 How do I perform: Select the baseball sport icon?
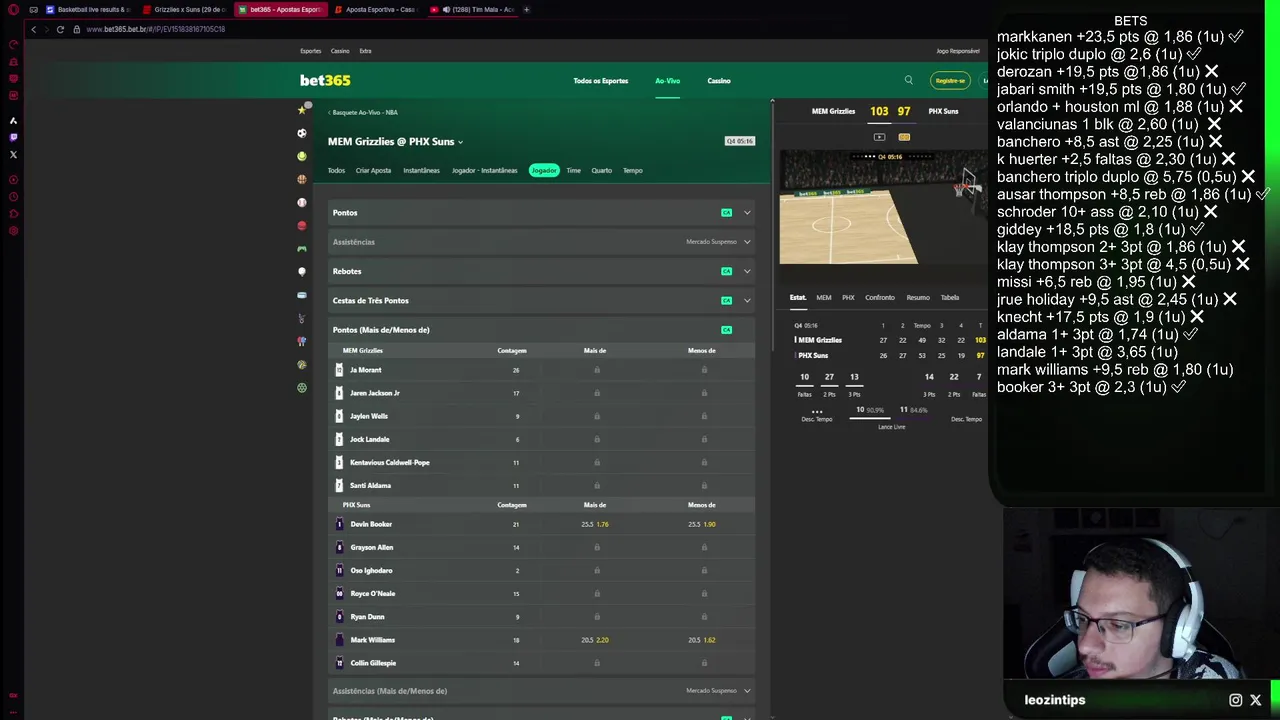(x=302, y=202)
